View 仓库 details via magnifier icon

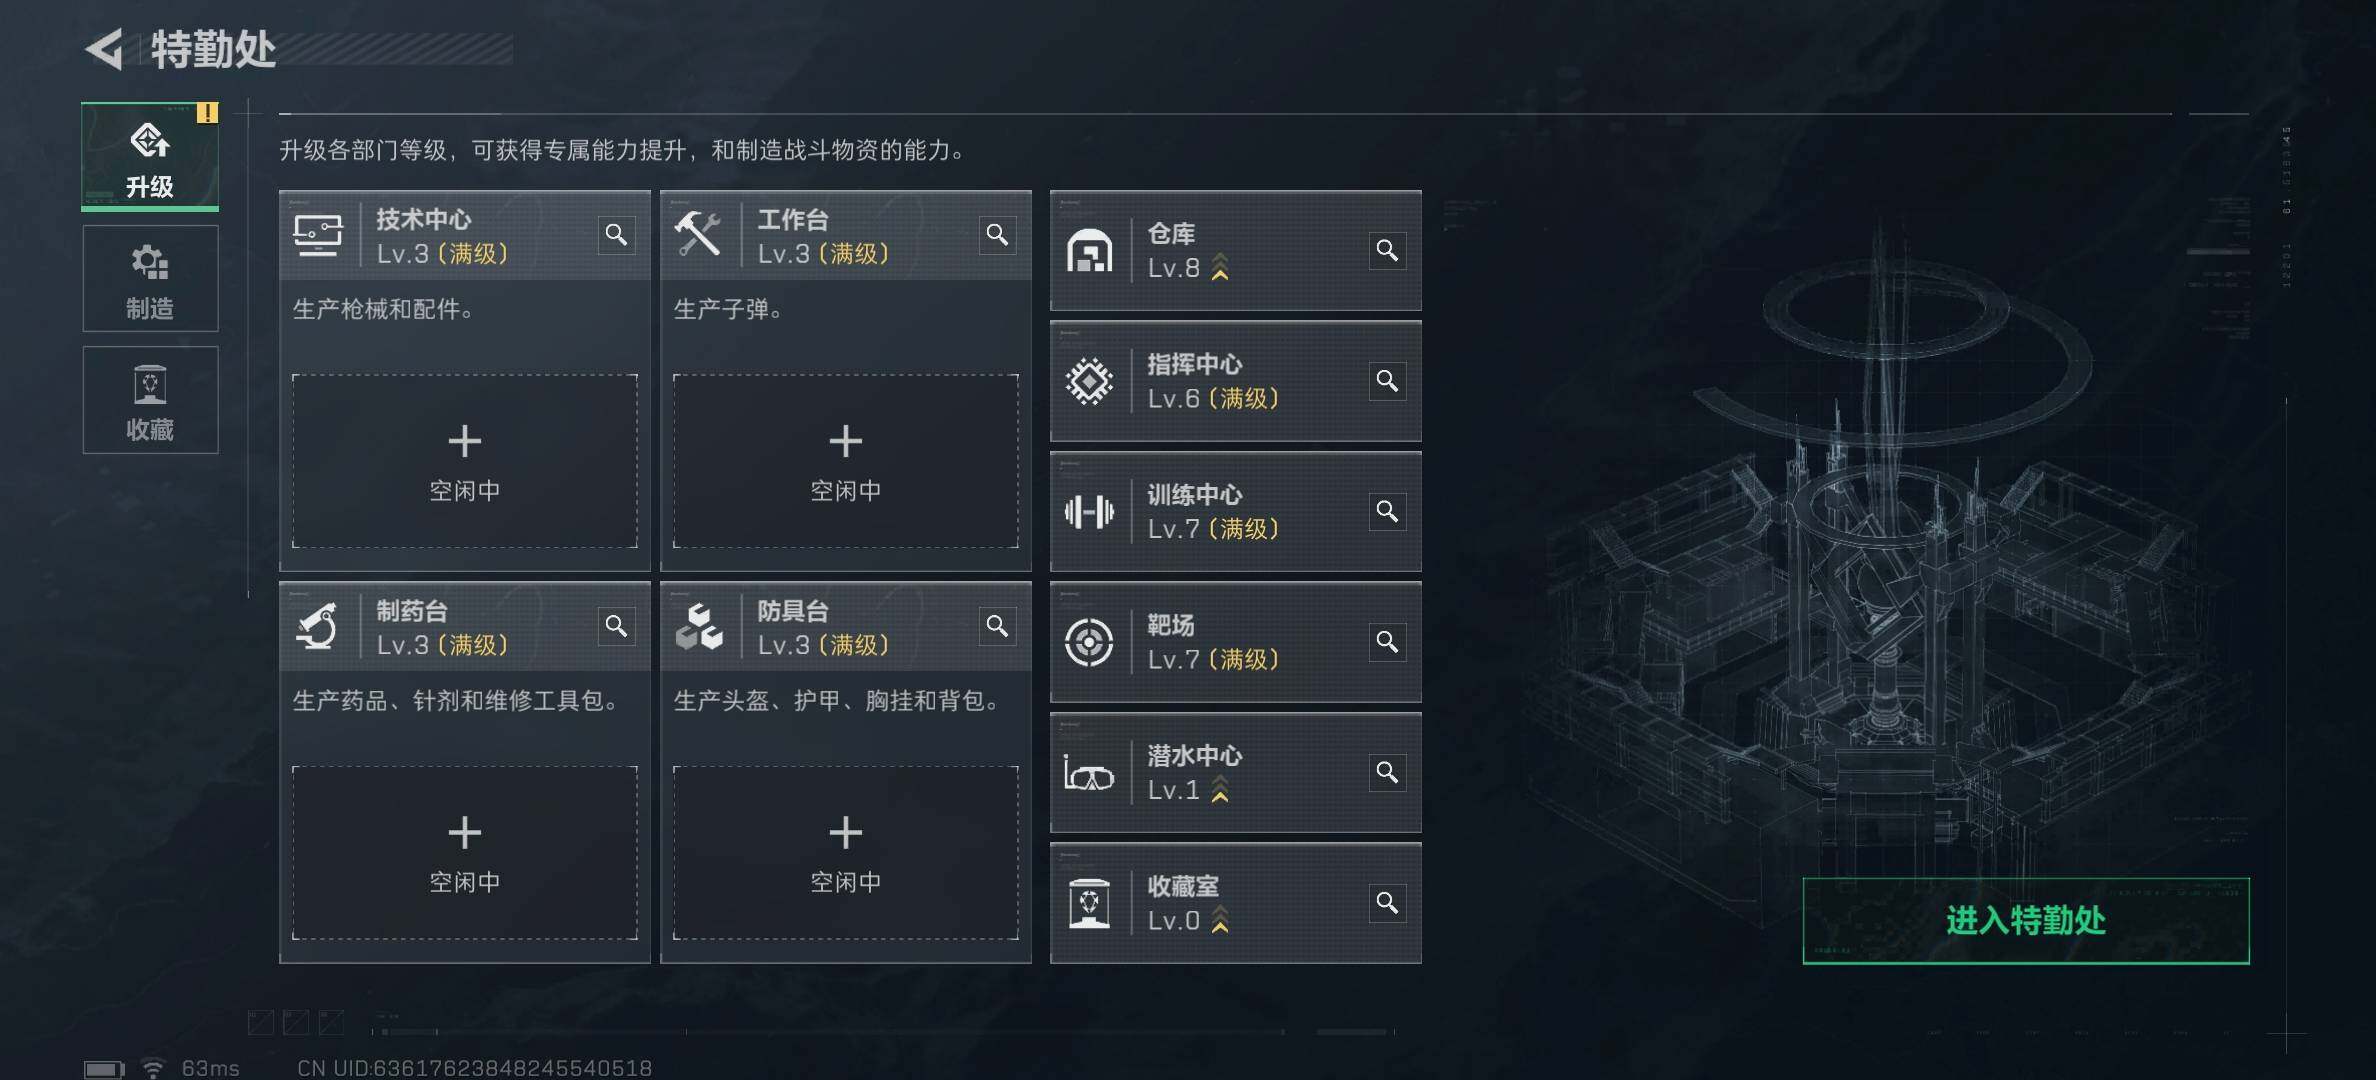coord(1387,250)
